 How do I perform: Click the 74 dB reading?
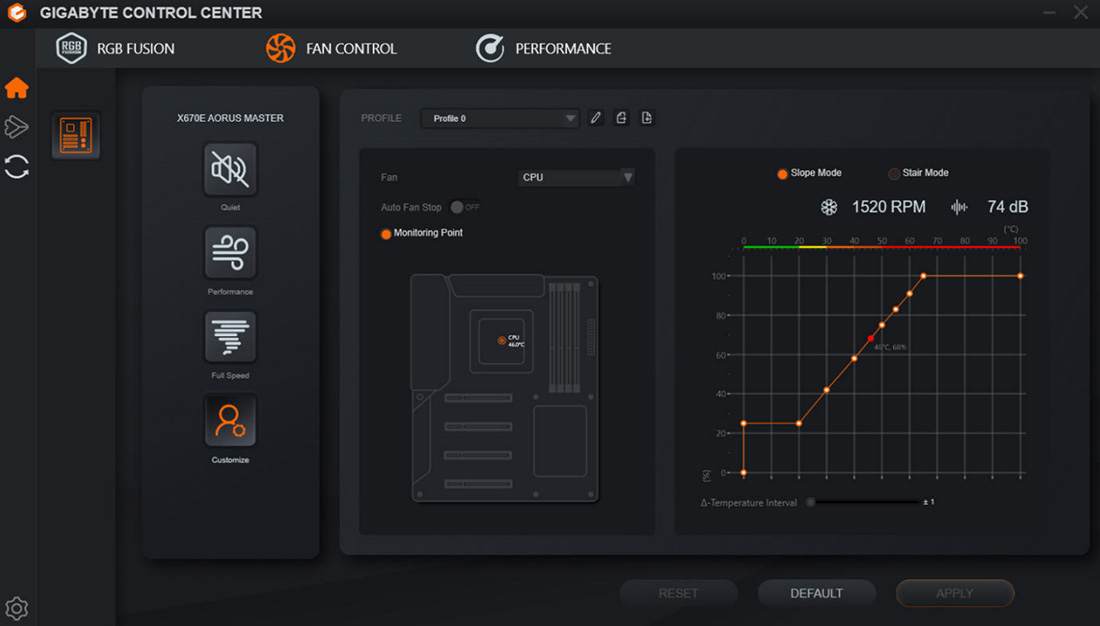(x=1007, y=207)
